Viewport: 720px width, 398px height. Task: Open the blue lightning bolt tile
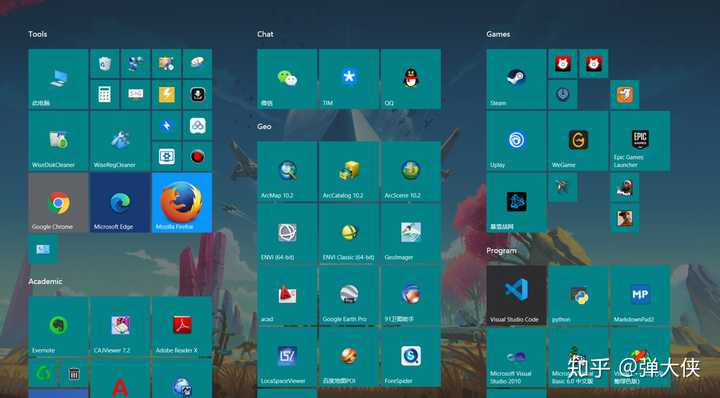pyautogui.click(x=166, y=125)
